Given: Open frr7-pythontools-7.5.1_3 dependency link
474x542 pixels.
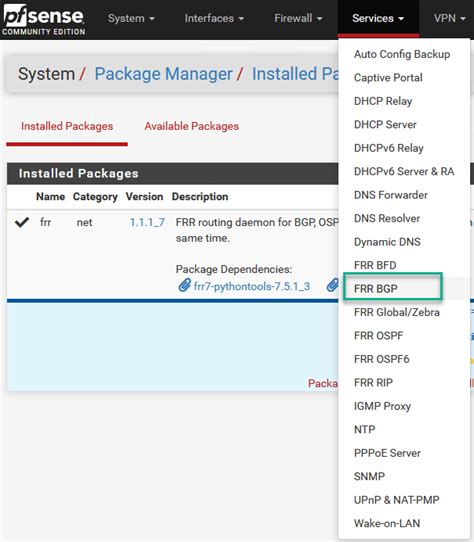Looking at the screenshot, I should 252,286.
